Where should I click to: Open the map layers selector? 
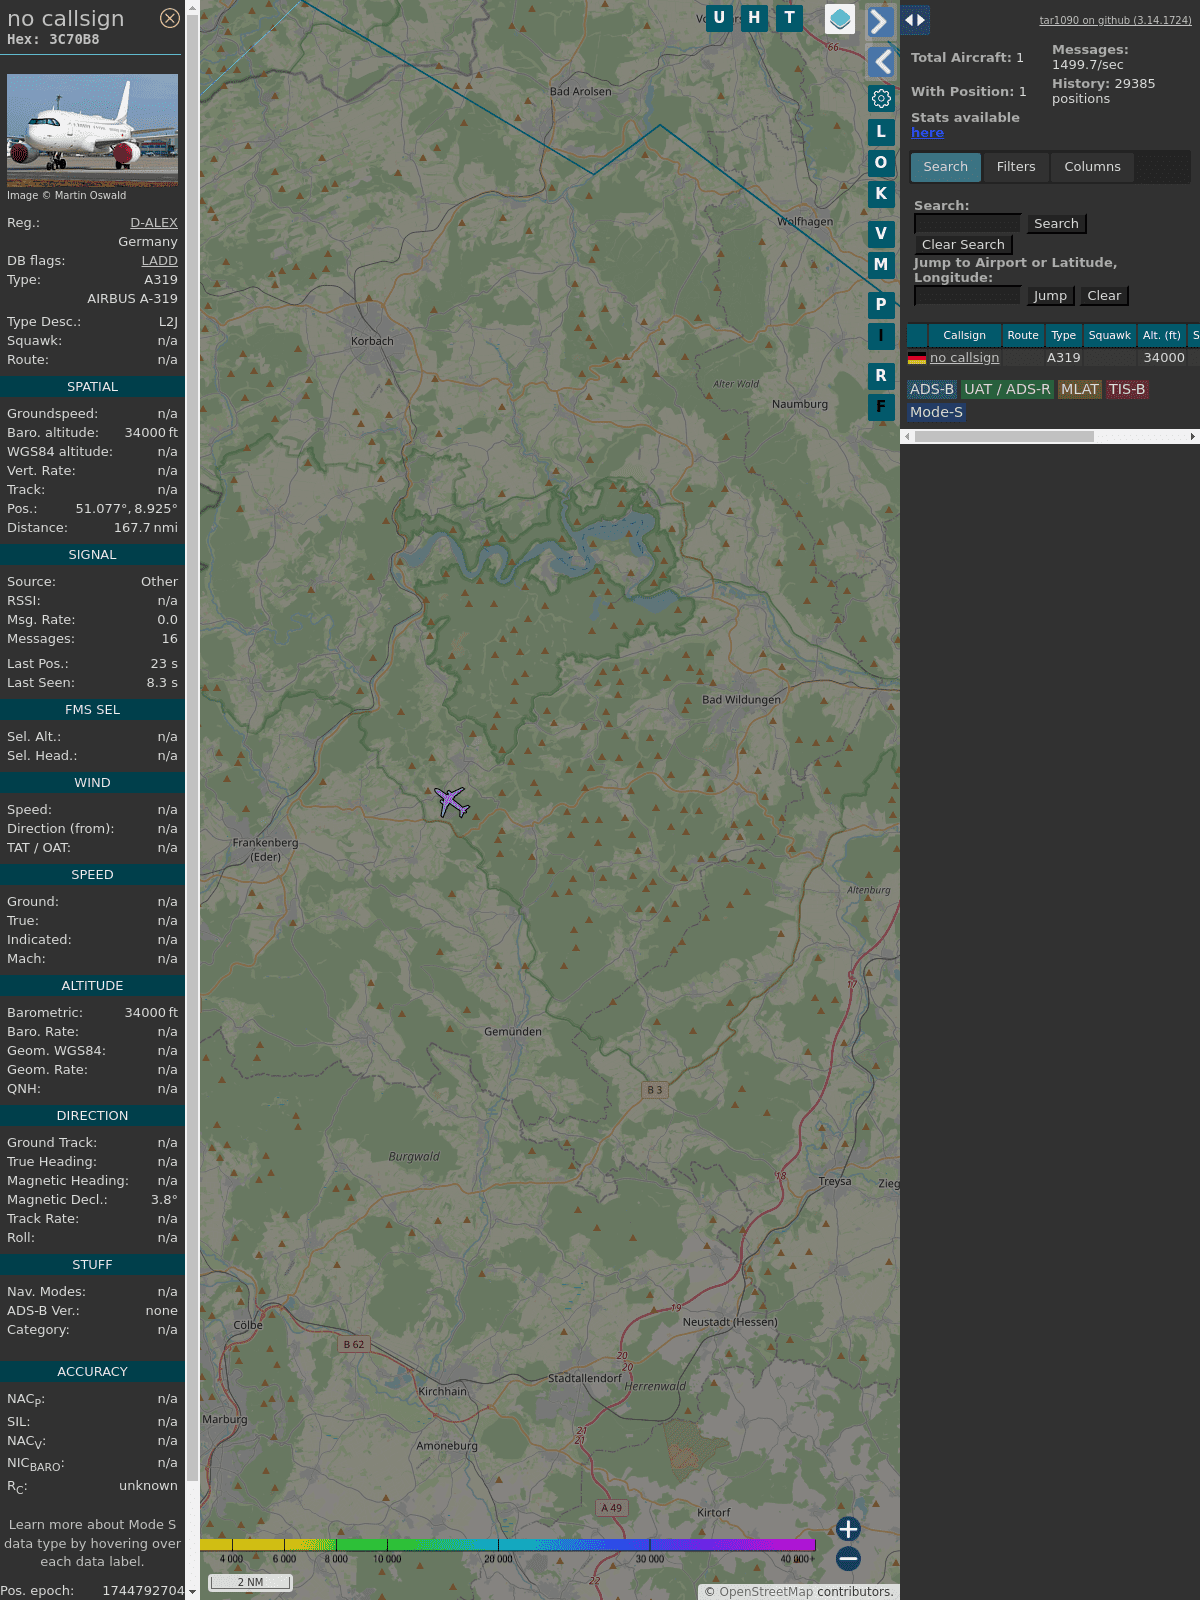(x=840, y=19)
